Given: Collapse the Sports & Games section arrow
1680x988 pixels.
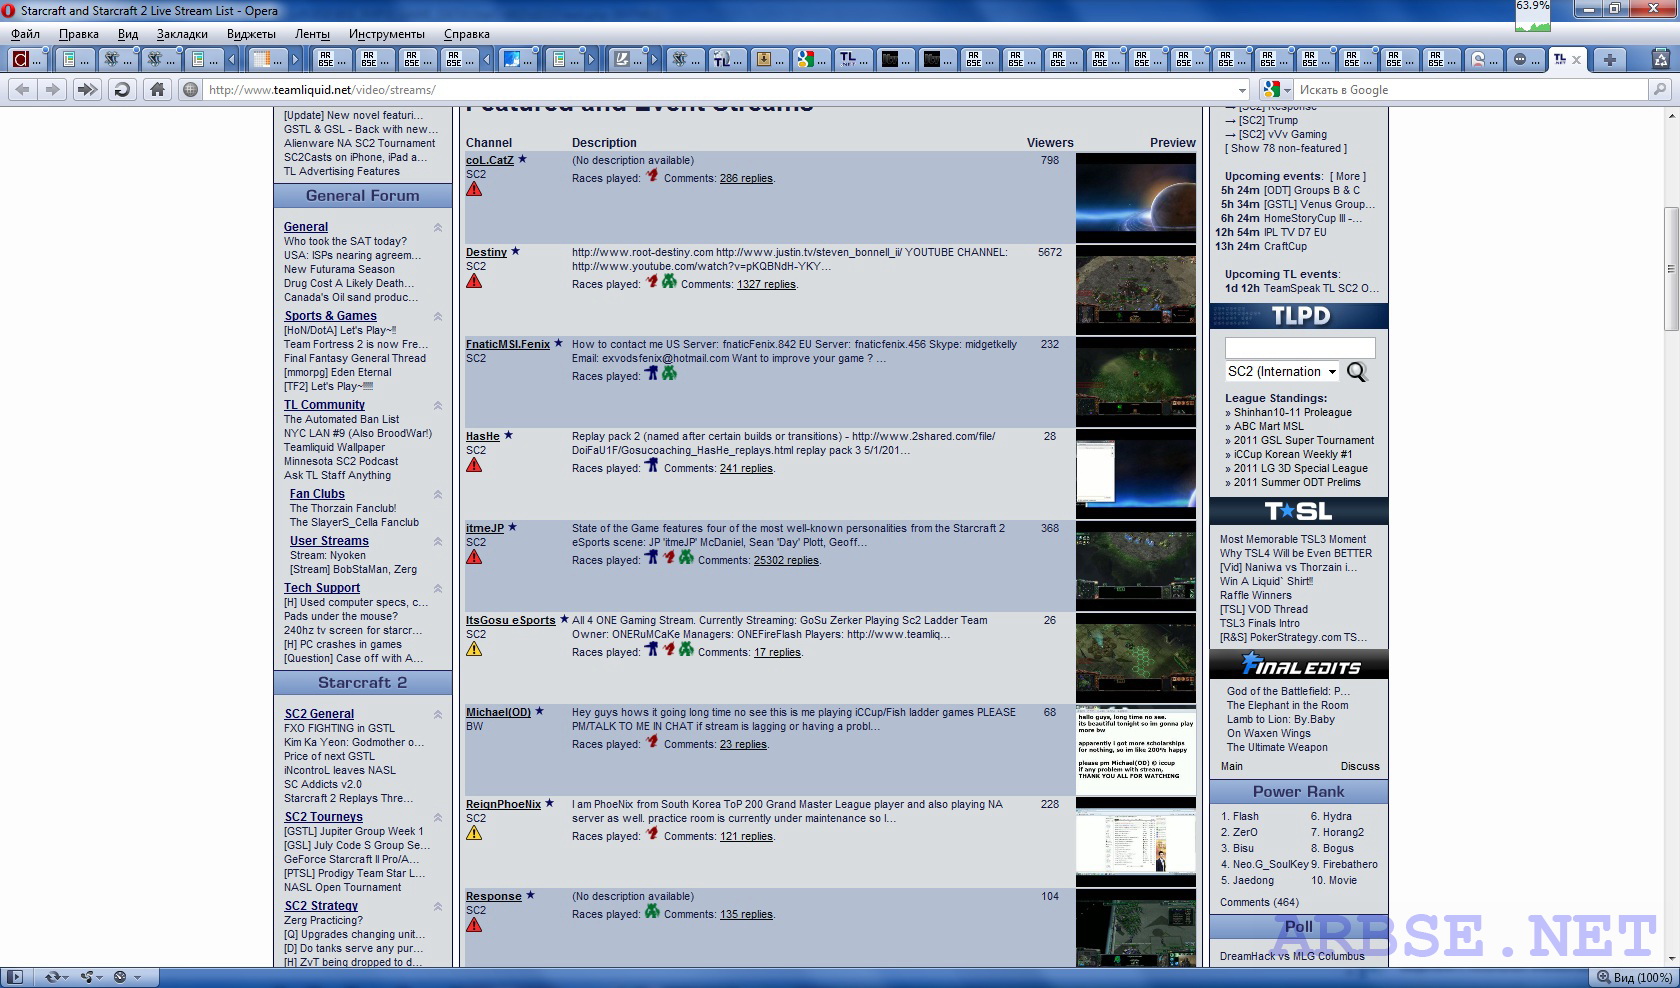Looking at the screenshot, I should pos(438,316).
